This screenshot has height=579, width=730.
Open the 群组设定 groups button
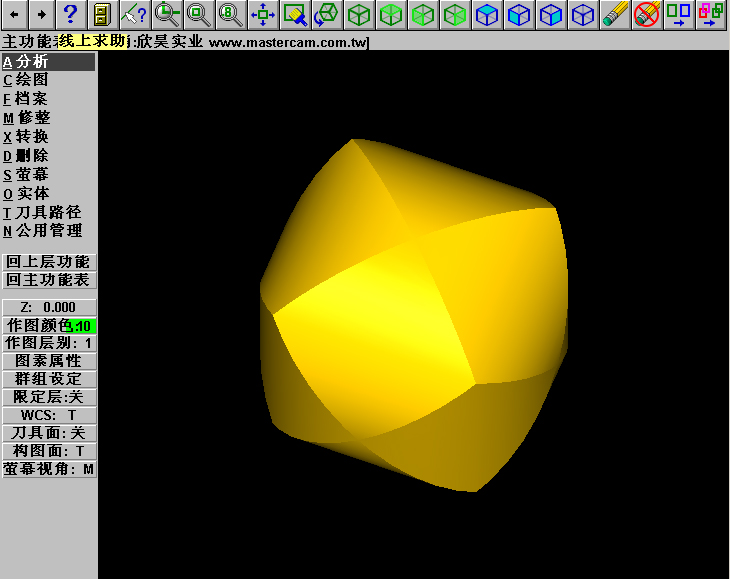(49, 379)
